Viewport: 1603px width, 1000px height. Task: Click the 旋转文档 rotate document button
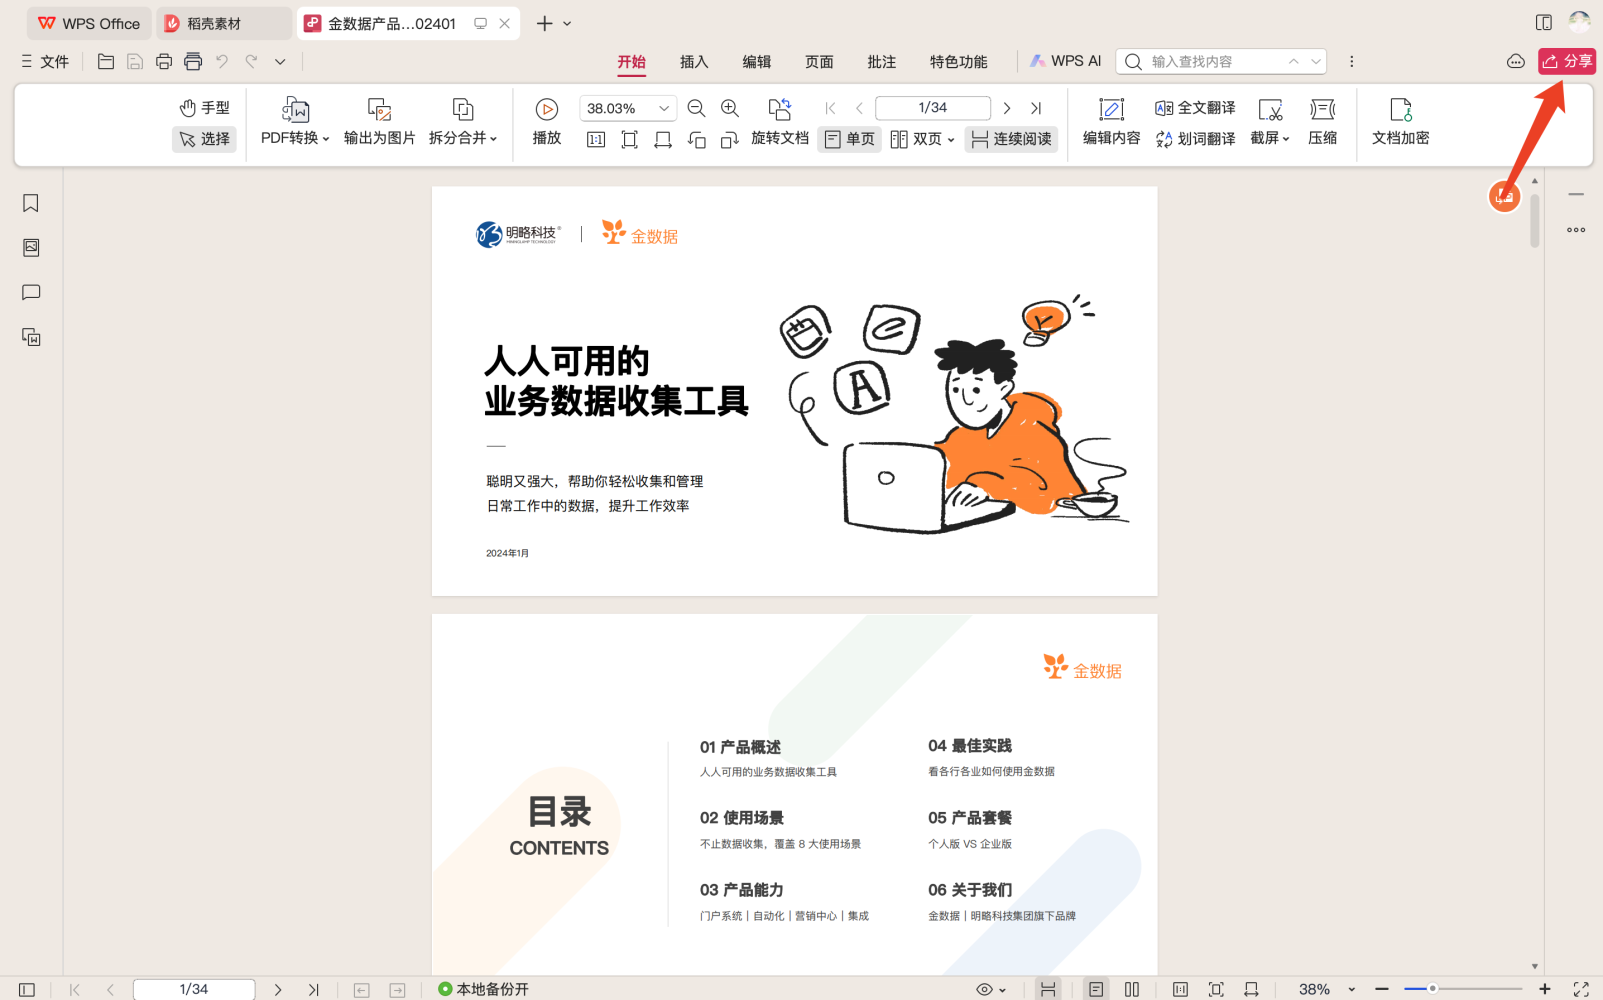[x=780, y=122]
